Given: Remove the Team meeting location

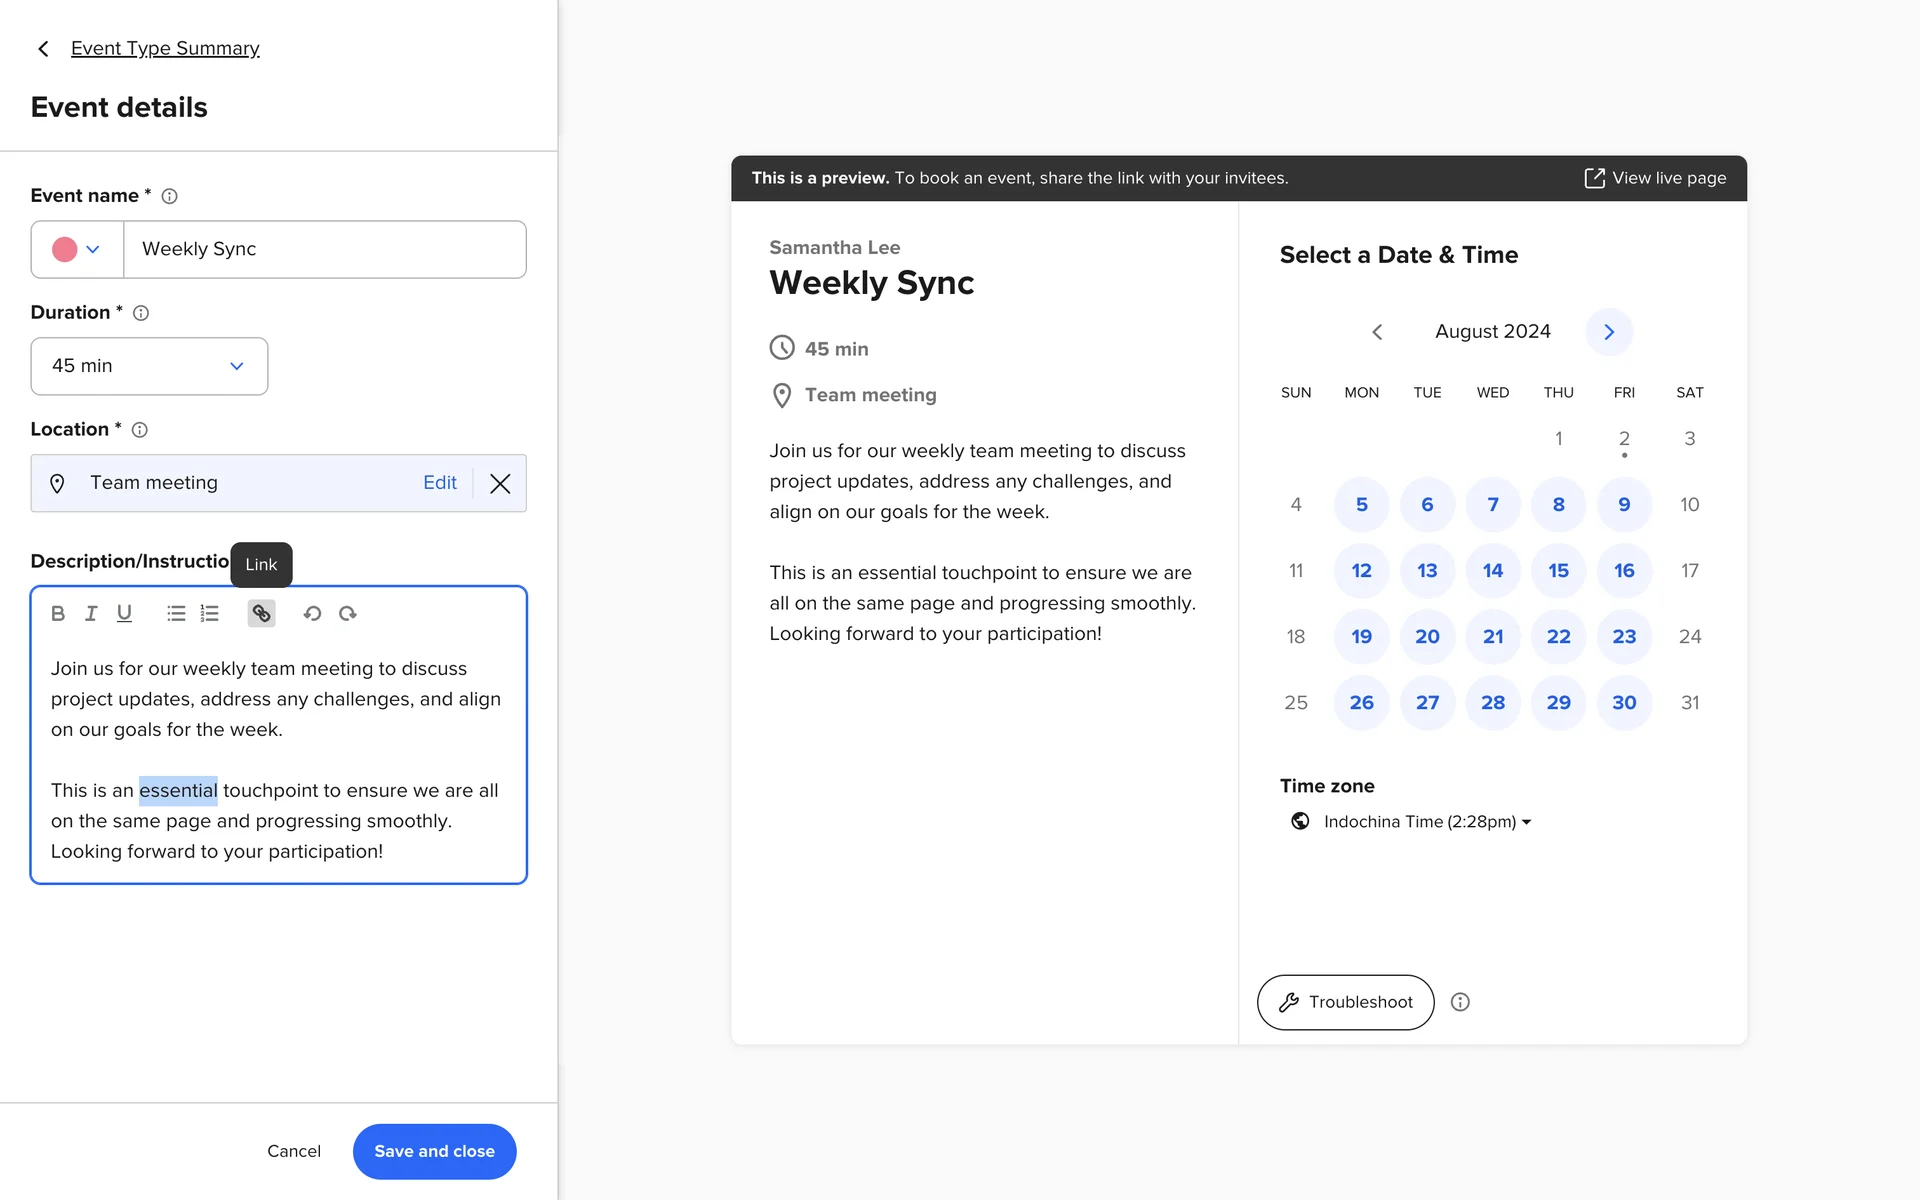Looking at the screenshot, I should click(x=500, y=483).
